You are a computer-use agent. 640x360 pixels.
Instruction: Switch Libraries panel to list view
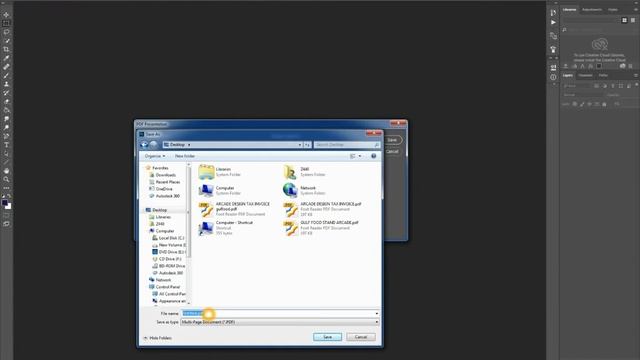click(x=633, y=20)
